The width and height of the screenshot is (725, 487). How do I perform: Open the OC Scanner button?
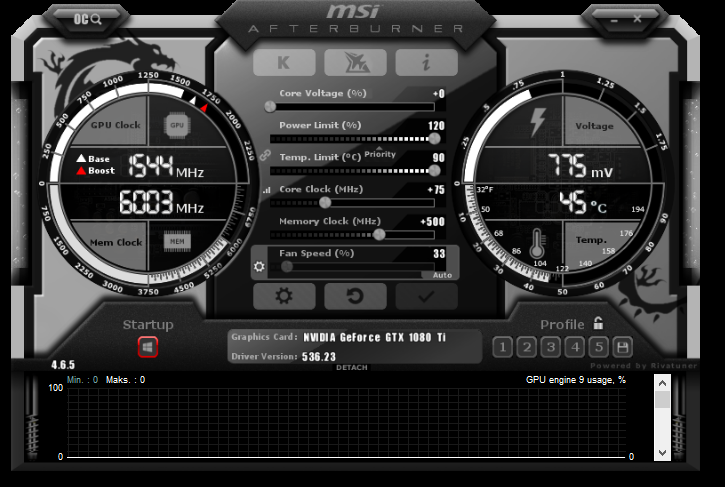click(x=87, y=19)
